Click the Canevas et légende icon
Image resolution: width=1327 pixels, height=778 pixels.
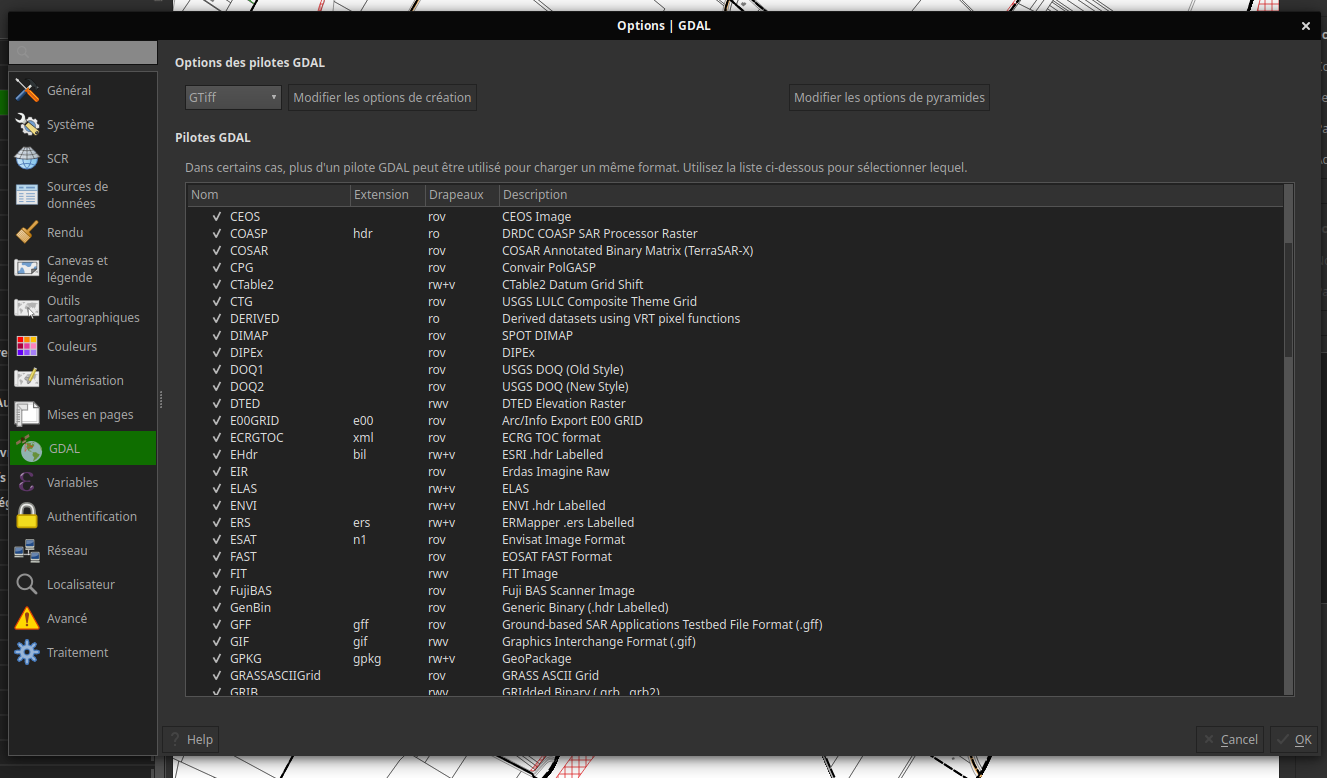(28, 269)
